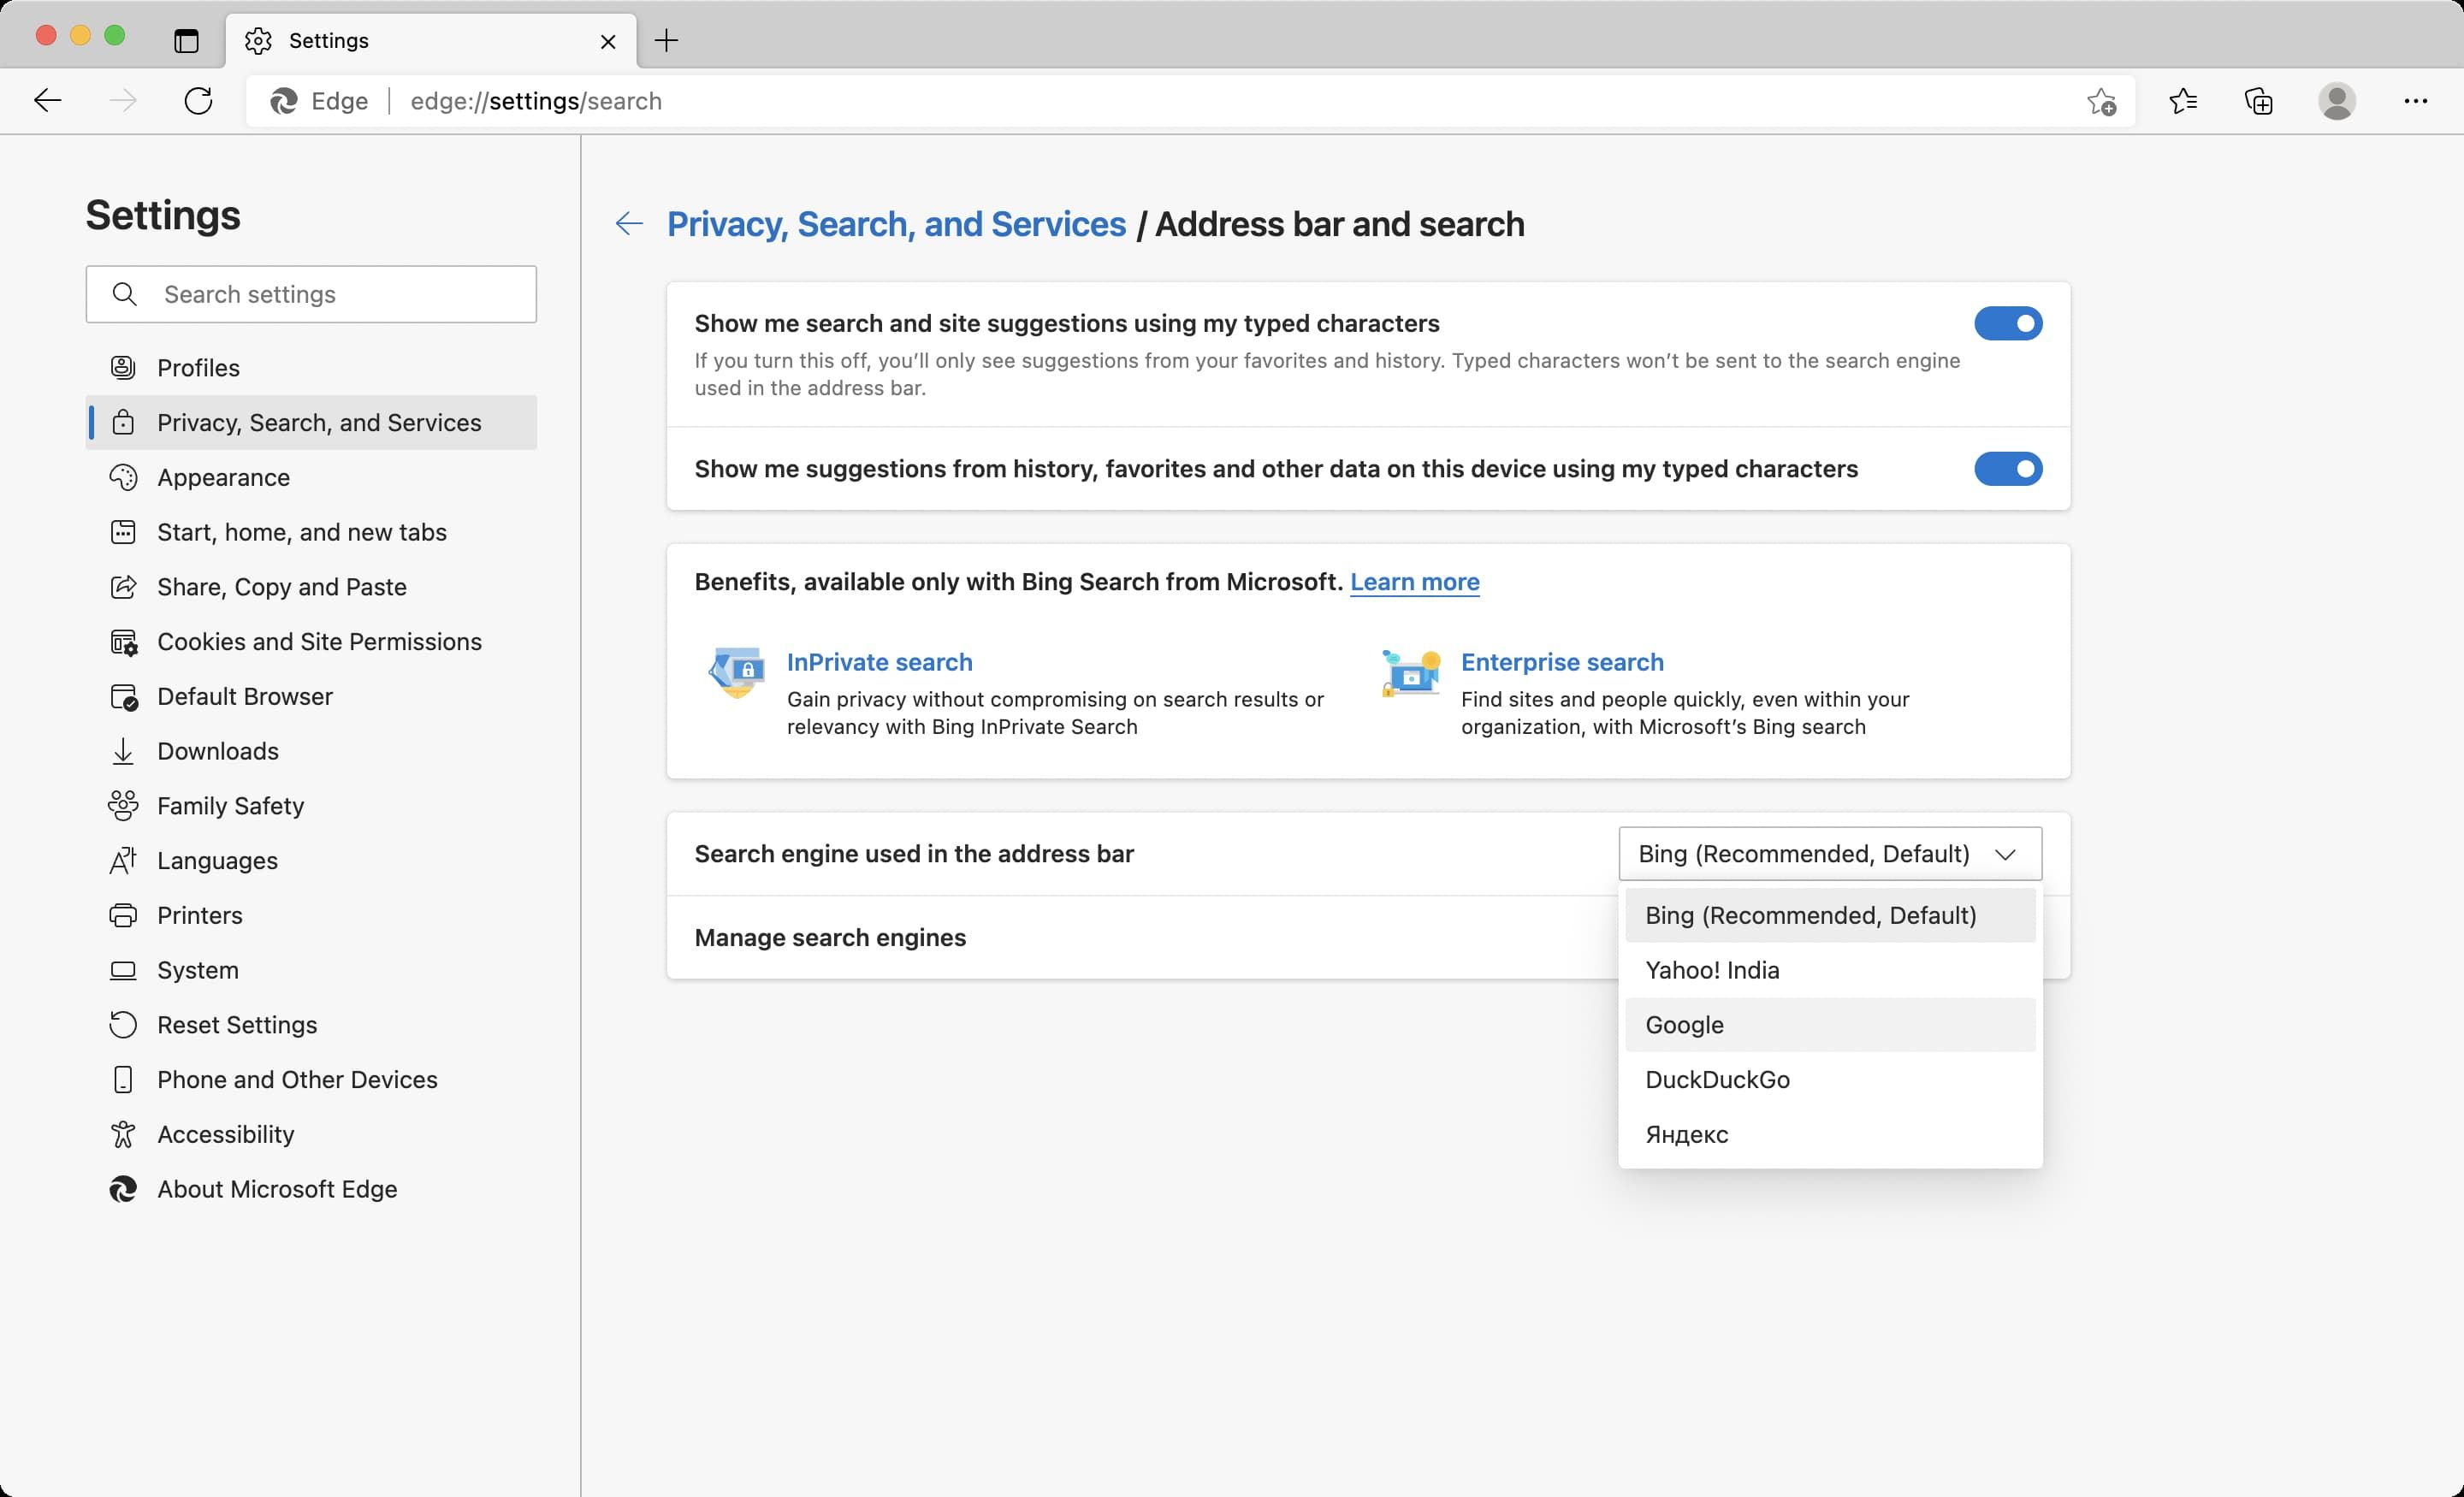Open the Collections icon
Viewport: 2464px width, 1497px height.
coord(2259,101)
